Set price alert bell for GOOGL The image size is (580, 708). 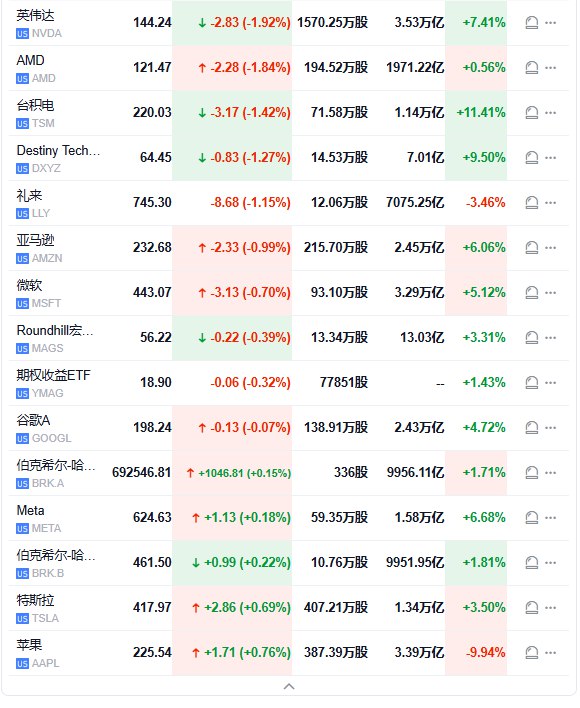(532, 428)
